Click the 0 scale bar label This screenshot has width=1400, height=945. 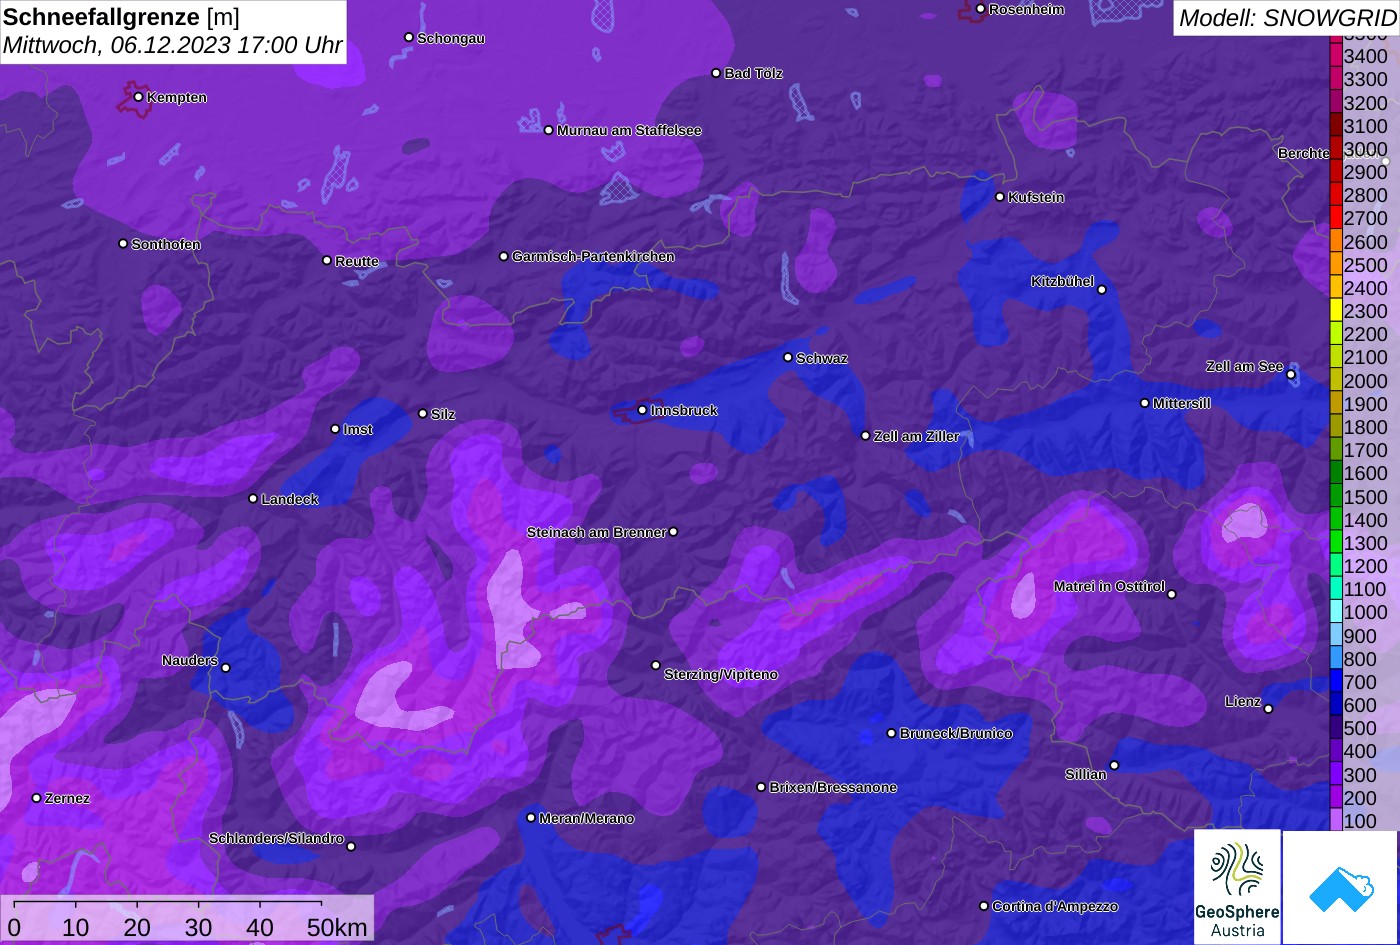pyautogui.click(x=14, y=927)
